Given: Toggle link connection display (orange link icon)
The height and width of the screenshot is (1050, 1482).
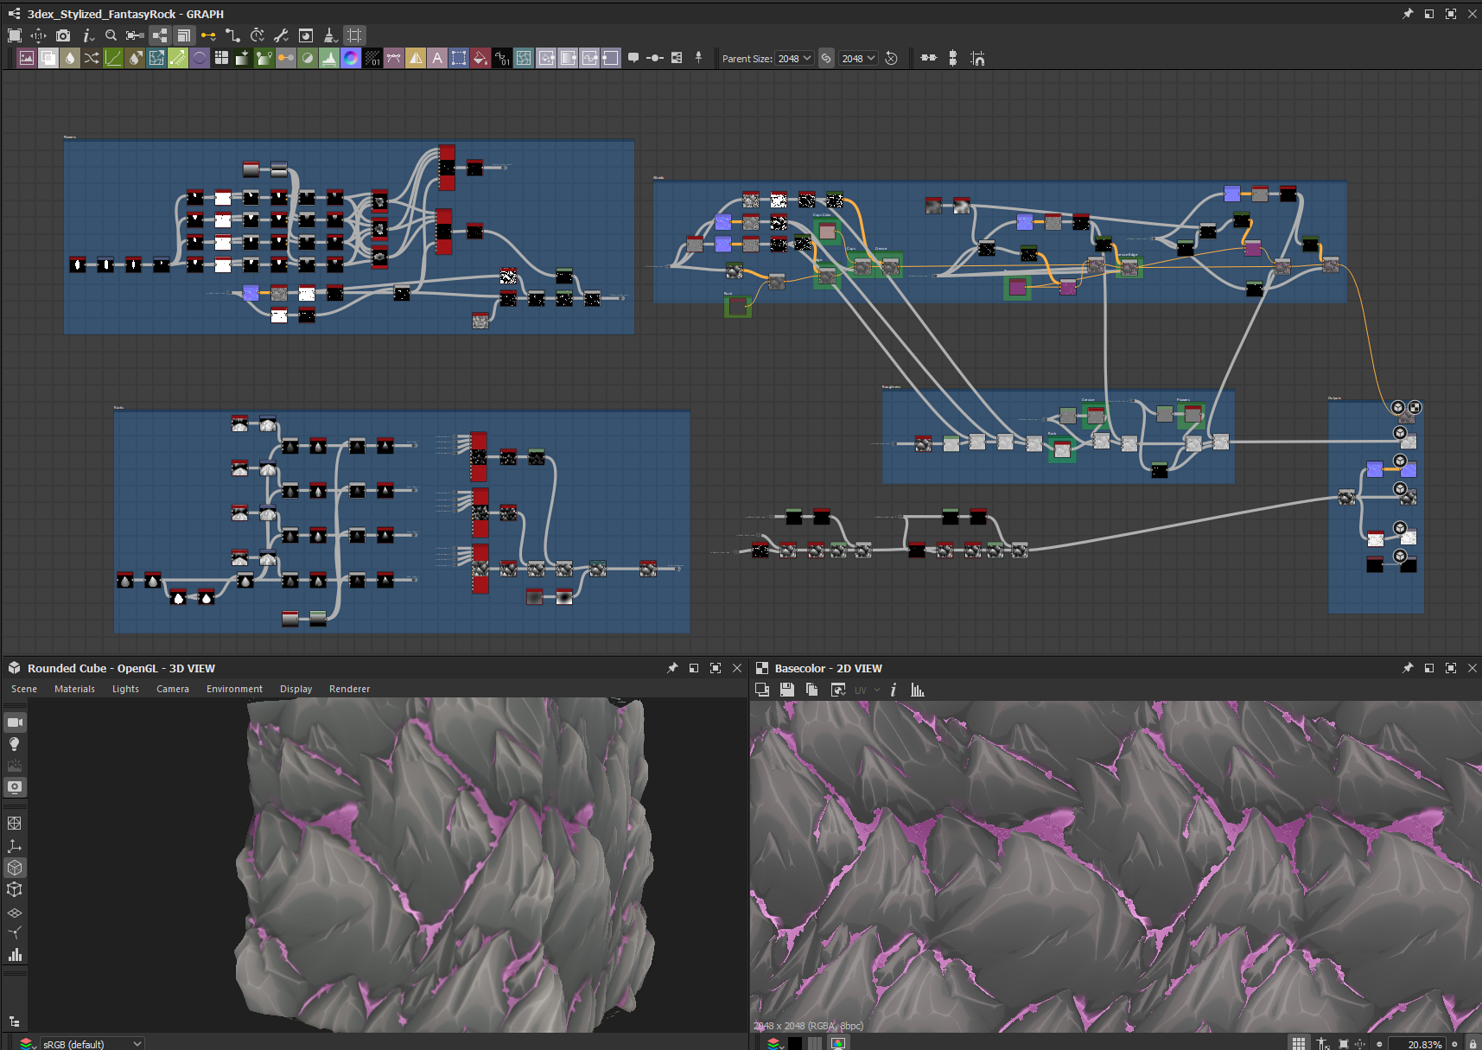Looking at the screenshot, I should [x=208, y=36].
